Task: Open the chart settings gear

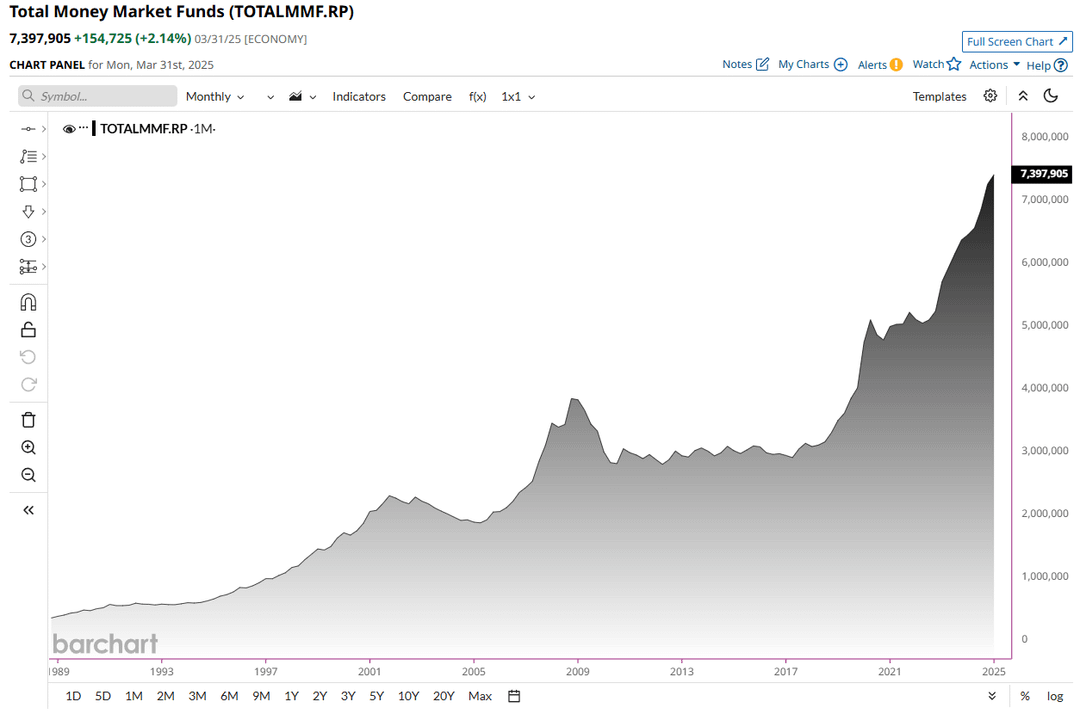Action: [990, 95]
